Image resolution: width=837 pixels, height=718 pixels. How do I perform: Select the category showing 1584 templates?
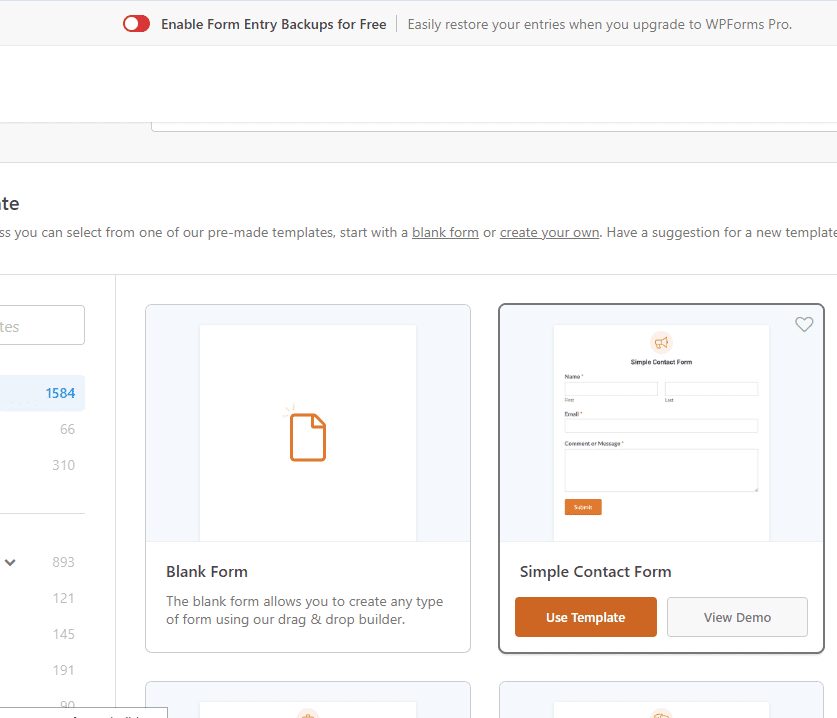(x=40, y=393)
